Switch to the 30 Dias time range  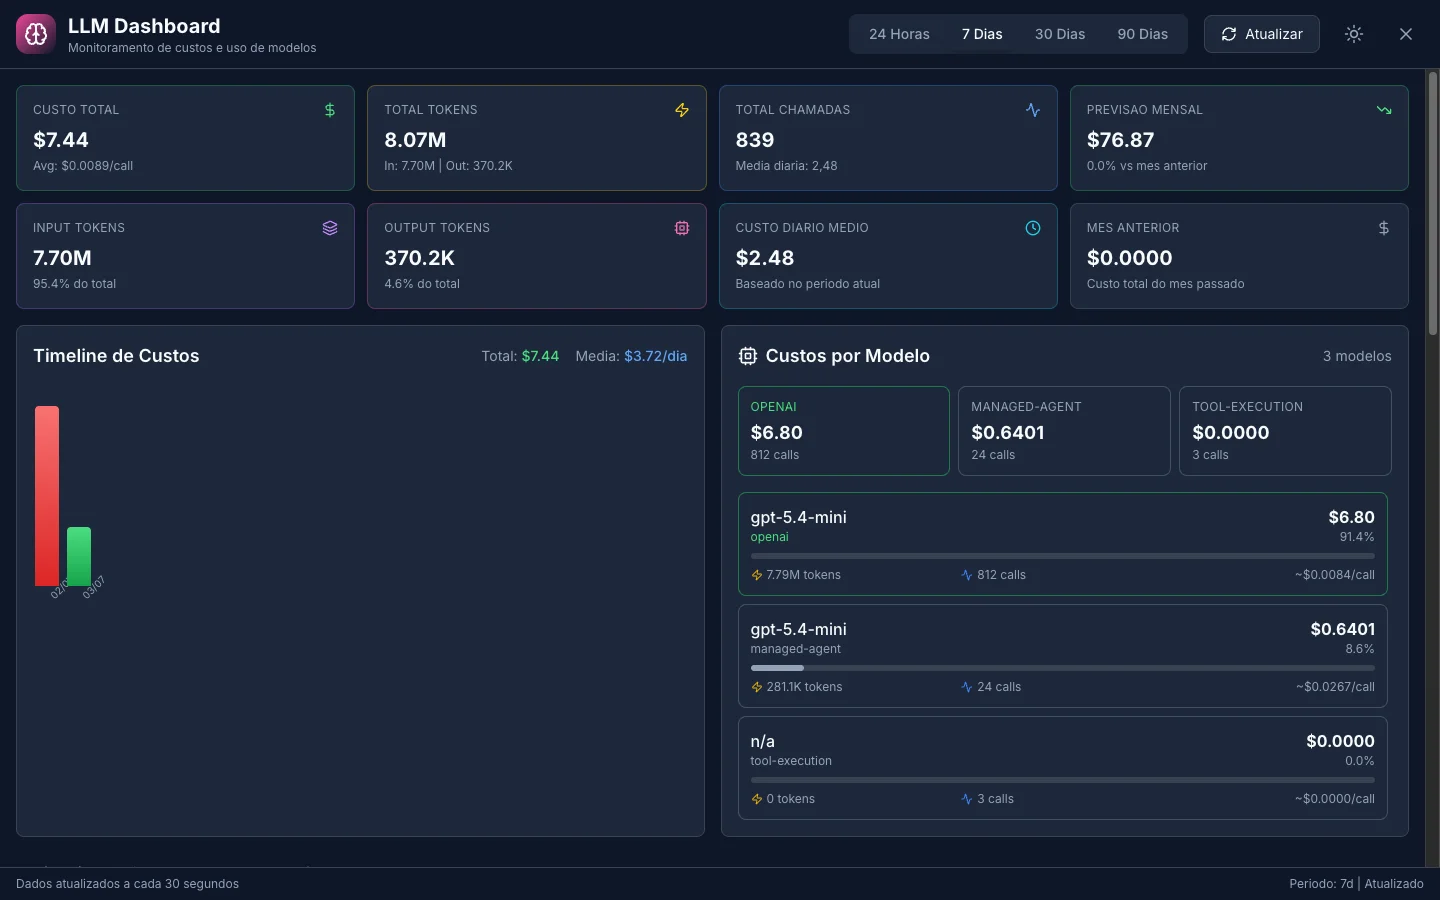(x=1060, y=34)
